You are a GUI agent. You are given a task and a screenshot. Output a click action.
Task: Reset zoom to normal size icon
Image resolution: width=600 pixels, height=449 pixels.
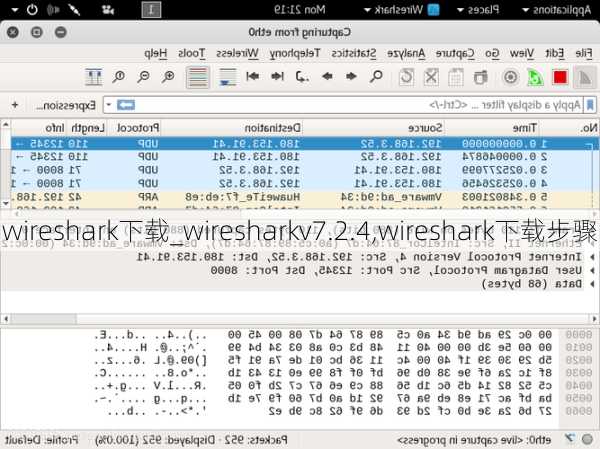click(119, 77)
